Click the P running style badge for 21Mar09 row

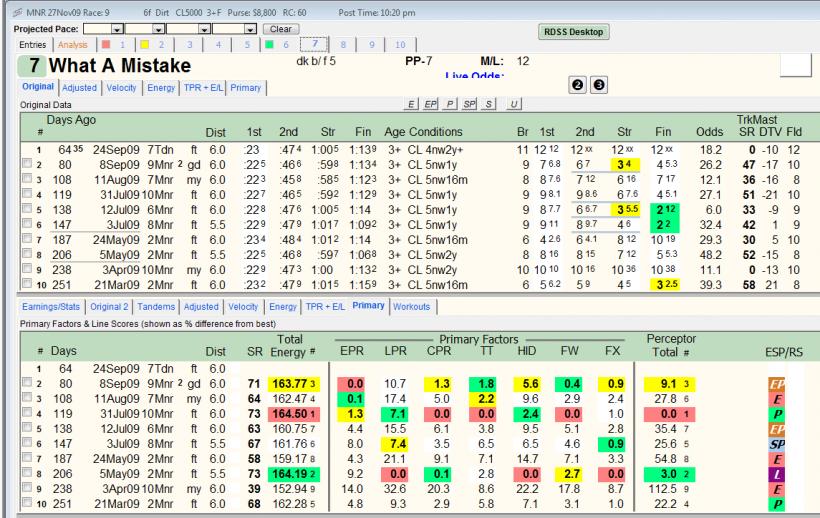point(777,504)
